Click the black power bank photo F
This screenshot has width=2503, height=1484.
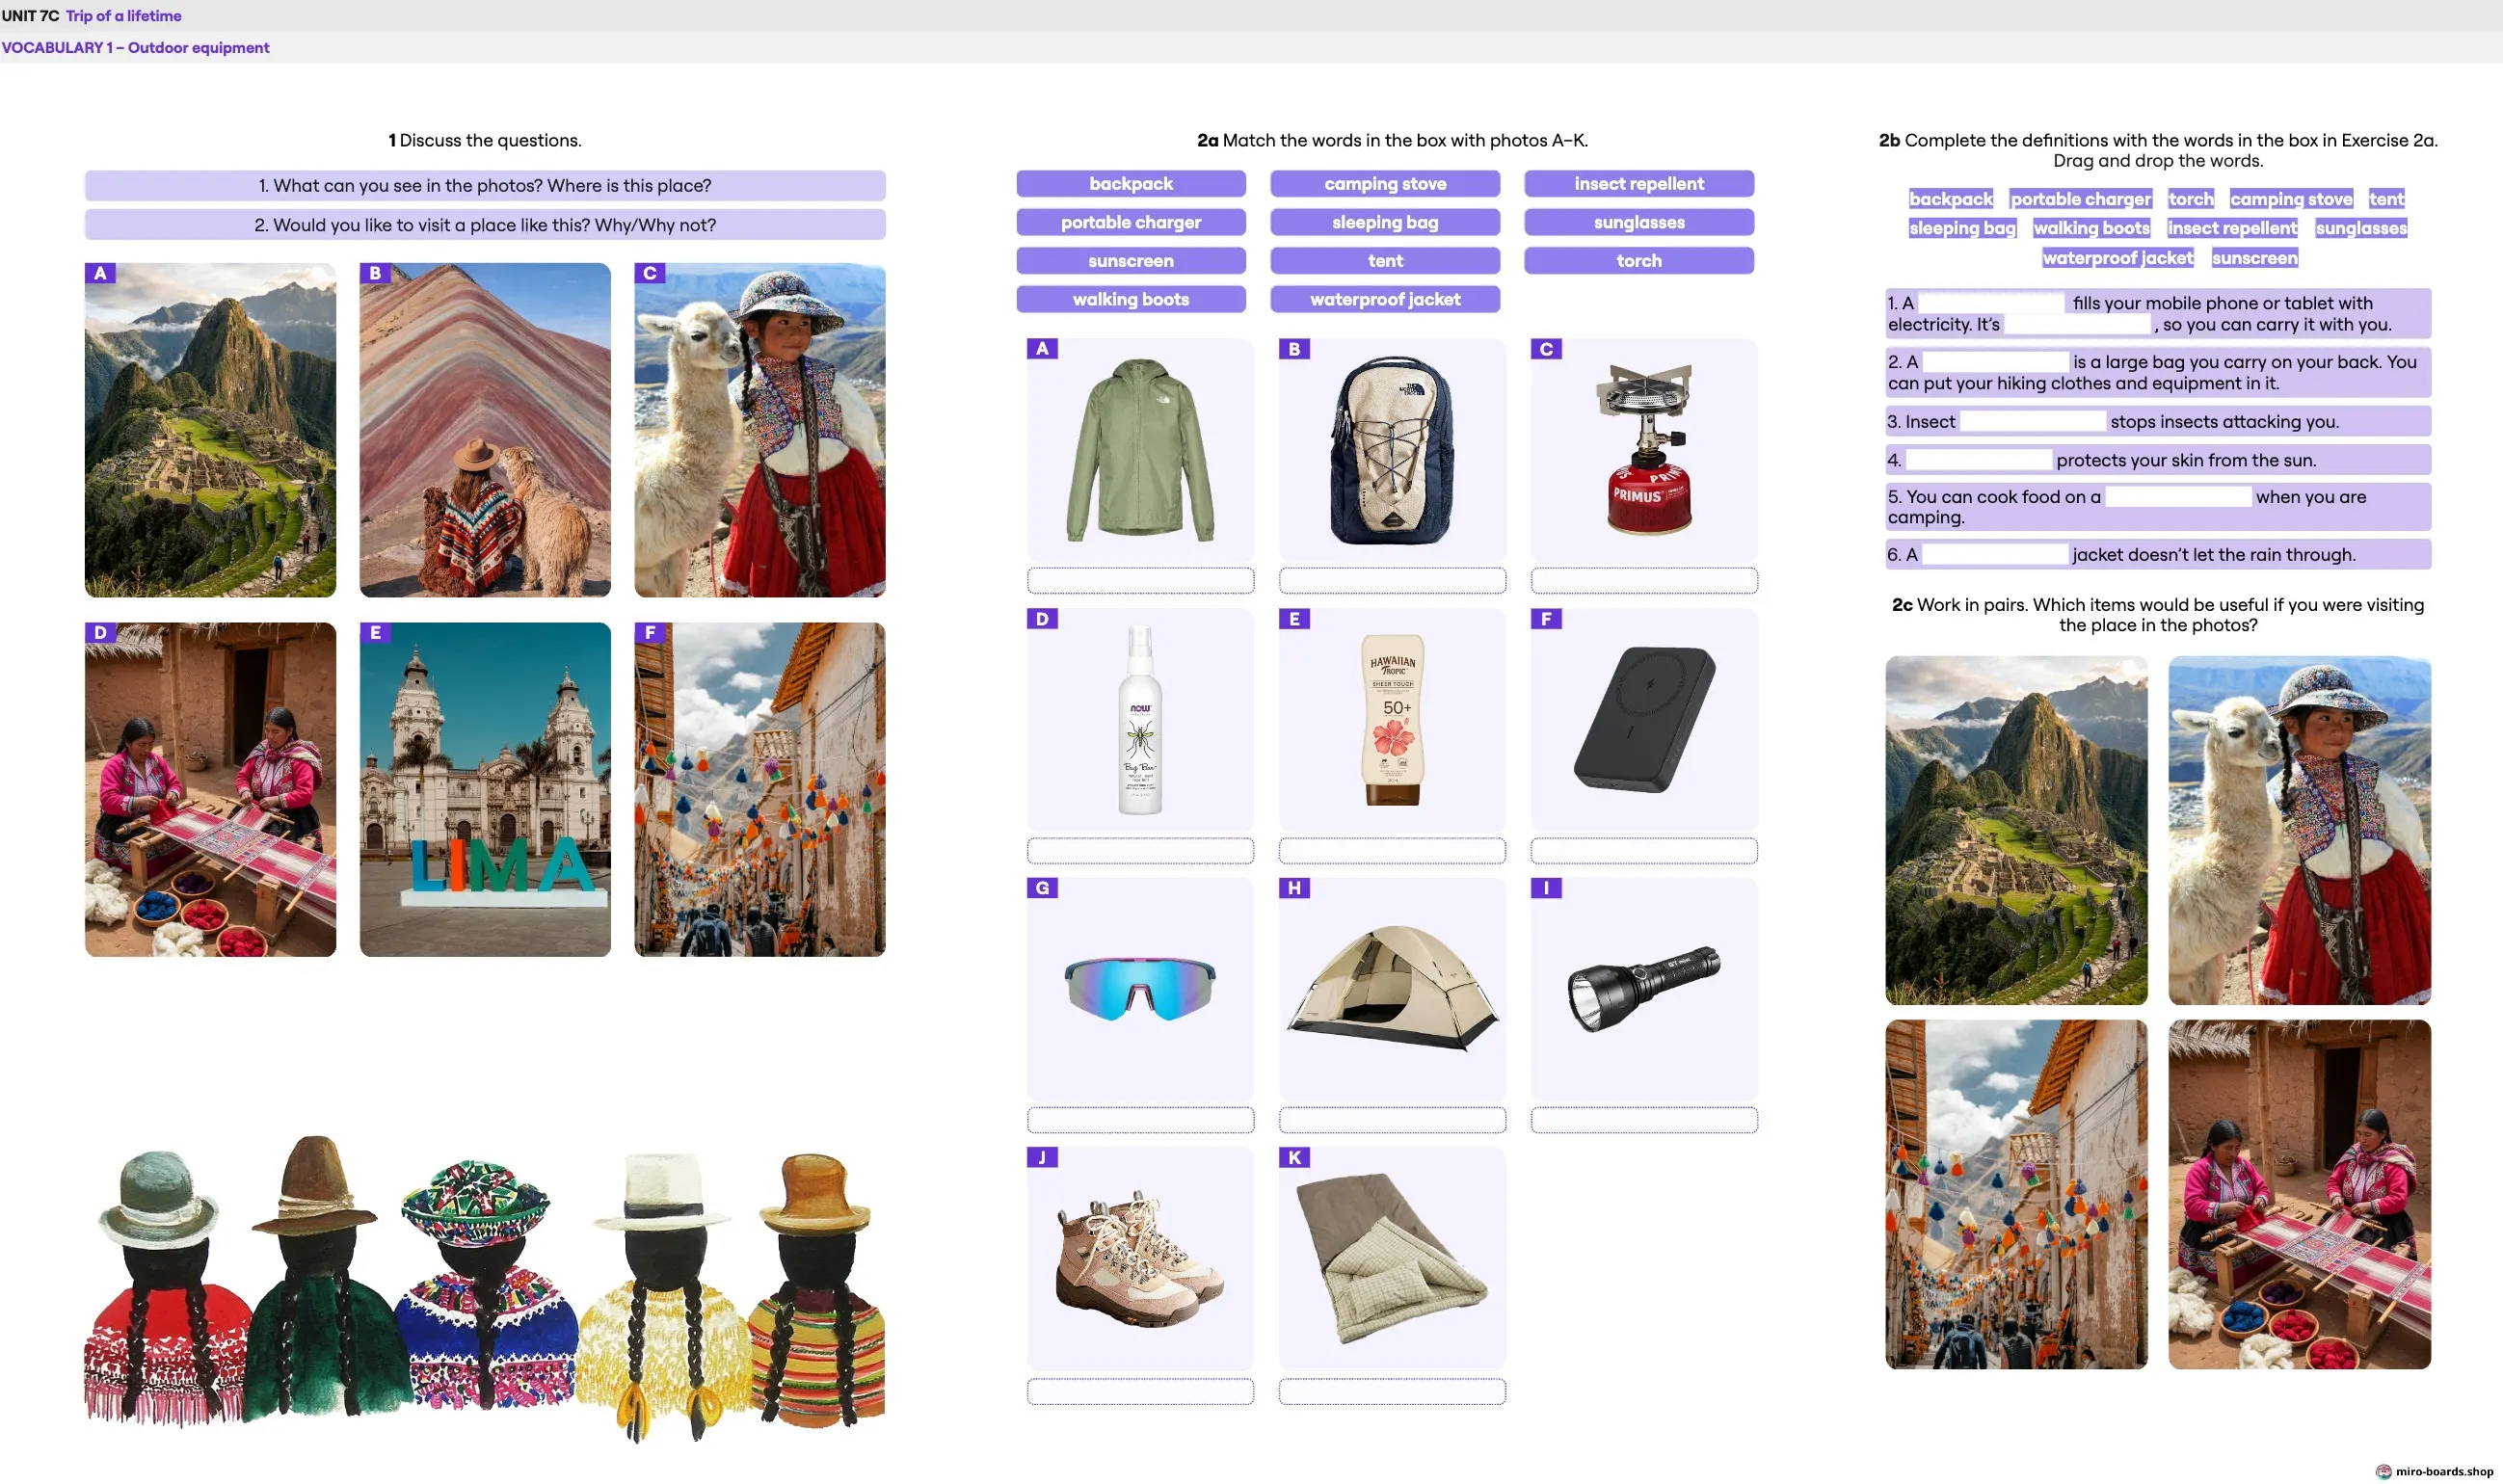(x=1643, y=720)
